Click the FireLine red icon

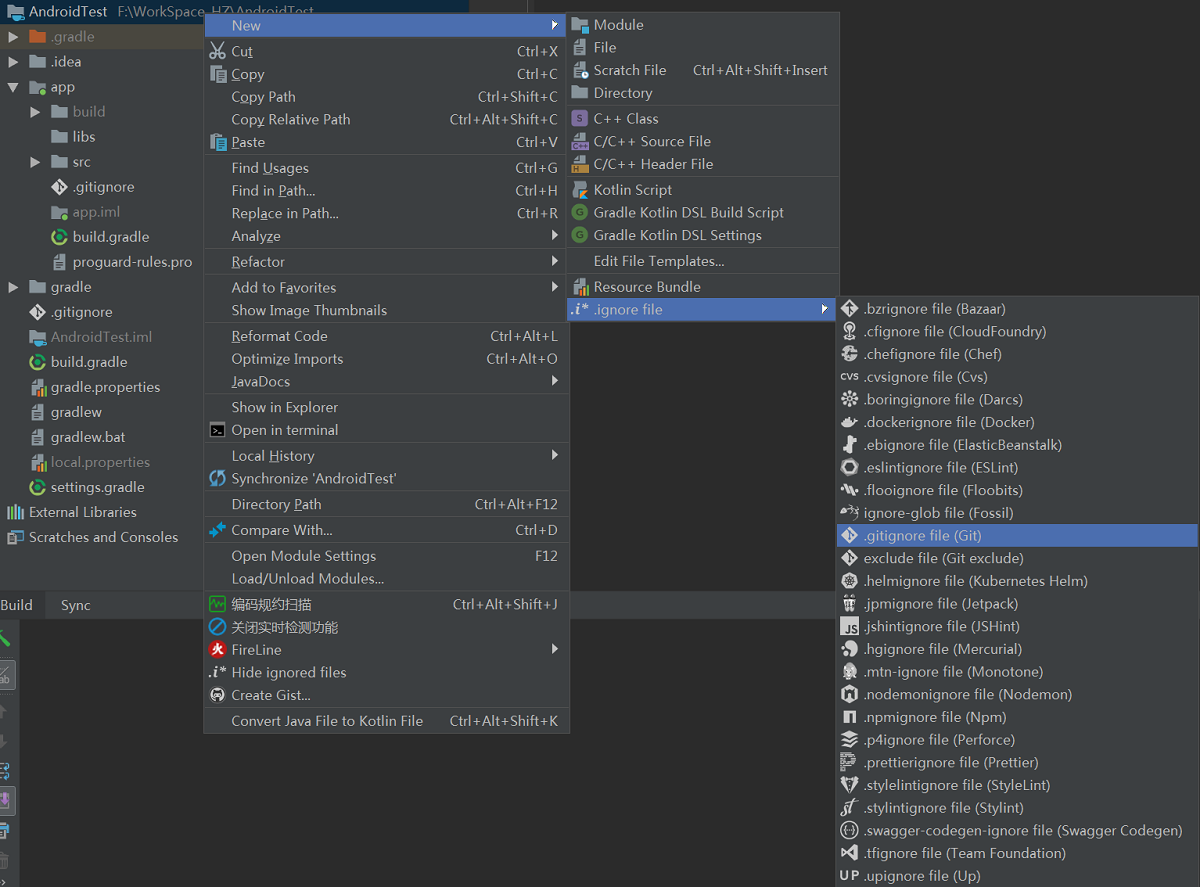click(217, 650)
